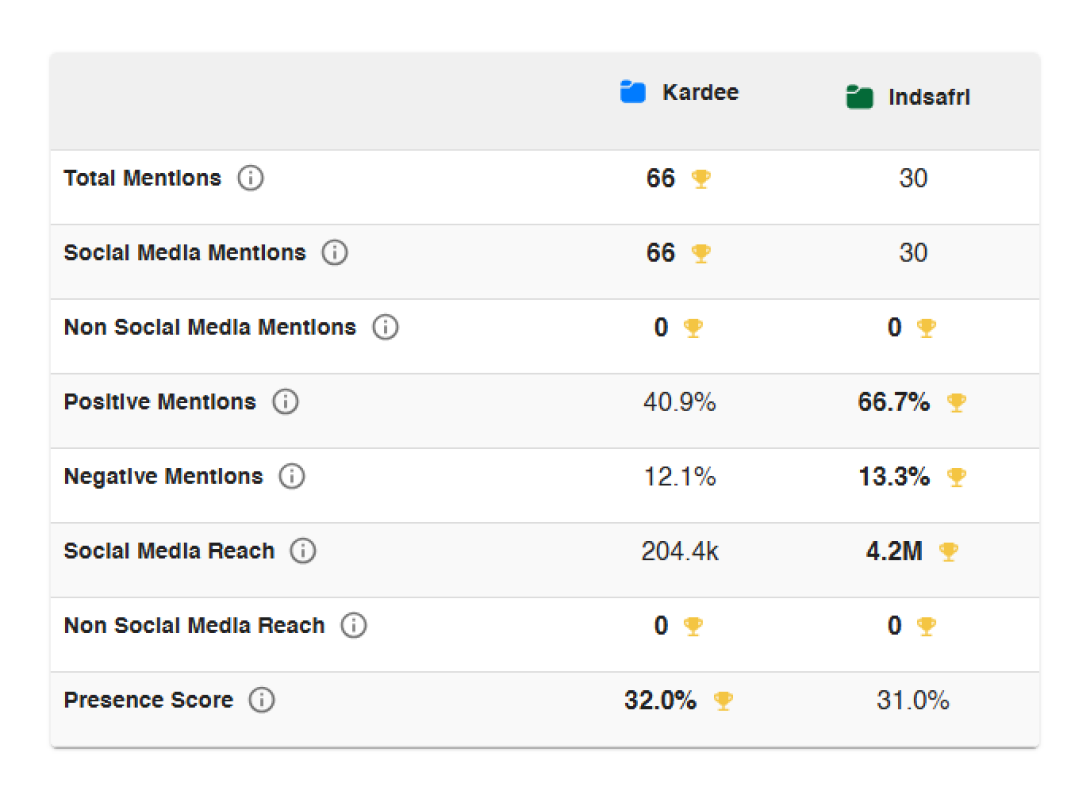Click the blue Kardee folder icon
This screenshot has height=800, width=1090.
click(633, 92)
